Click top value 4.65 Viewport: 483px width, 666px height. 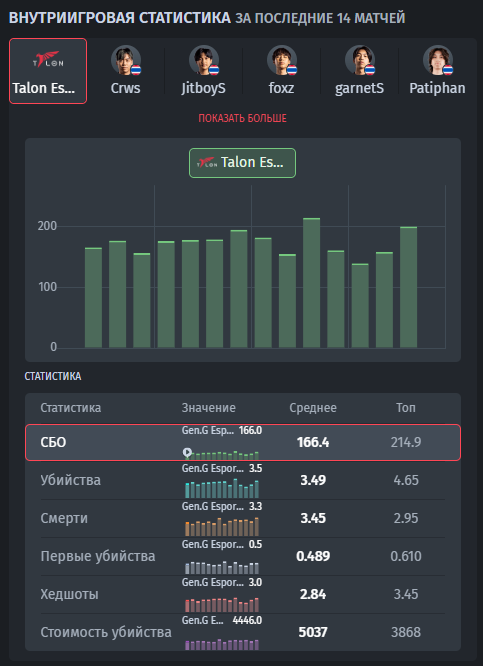[x=406, y=480]
